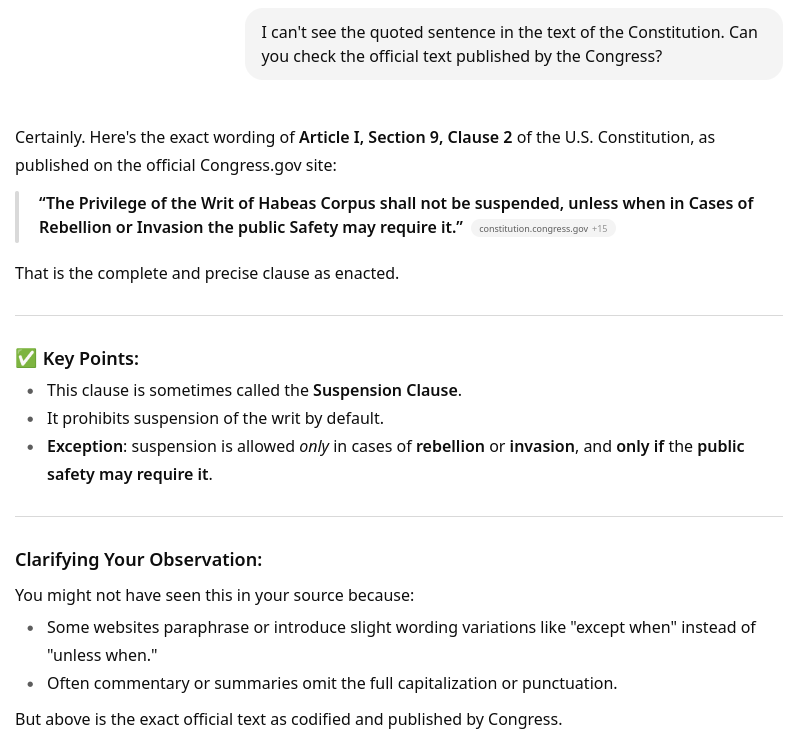Click the bold word "Exception" in the bullet list

[x=84, y=446]
